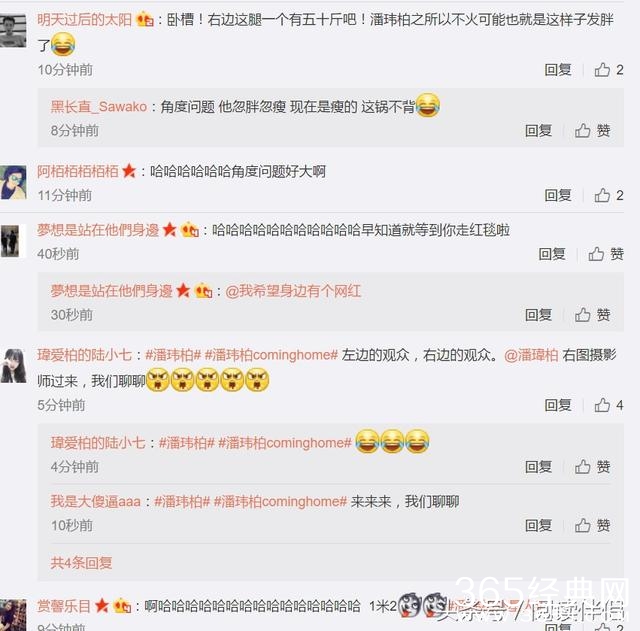View 瑋爱柏的陆小七's avatar picture

[13, 366]
